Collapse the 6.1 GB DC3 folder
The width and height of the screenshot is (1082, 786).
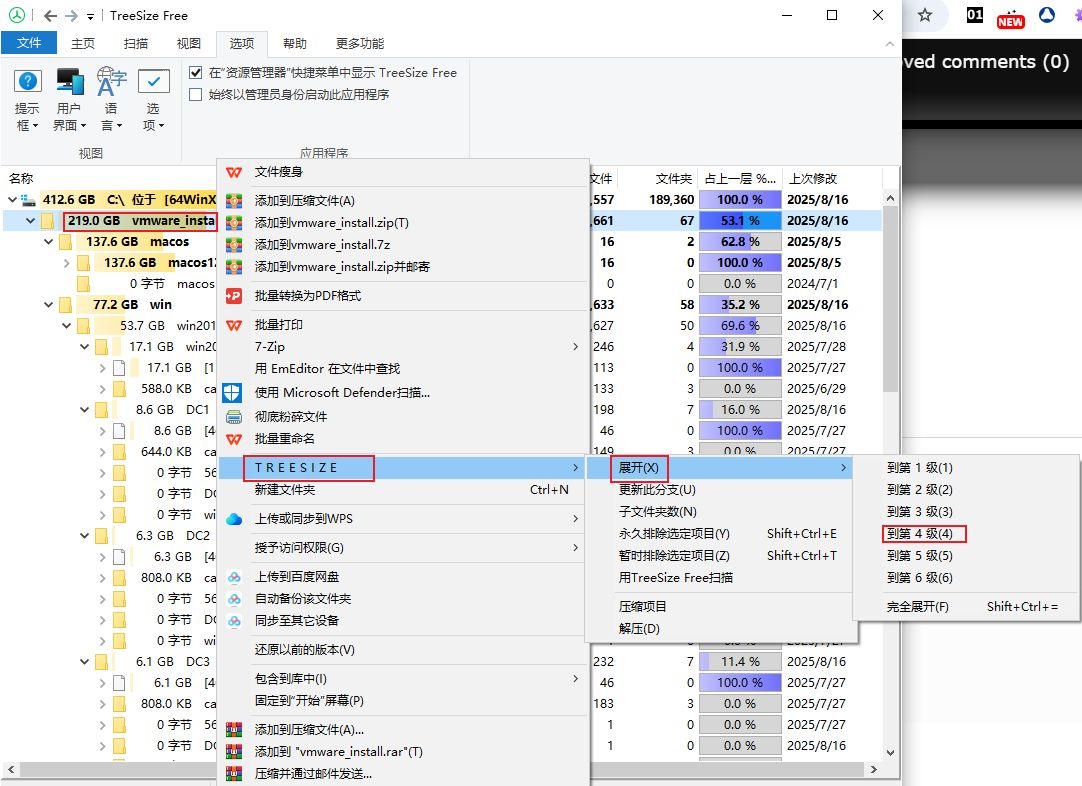pyautogui.click(x=84, y=662)
